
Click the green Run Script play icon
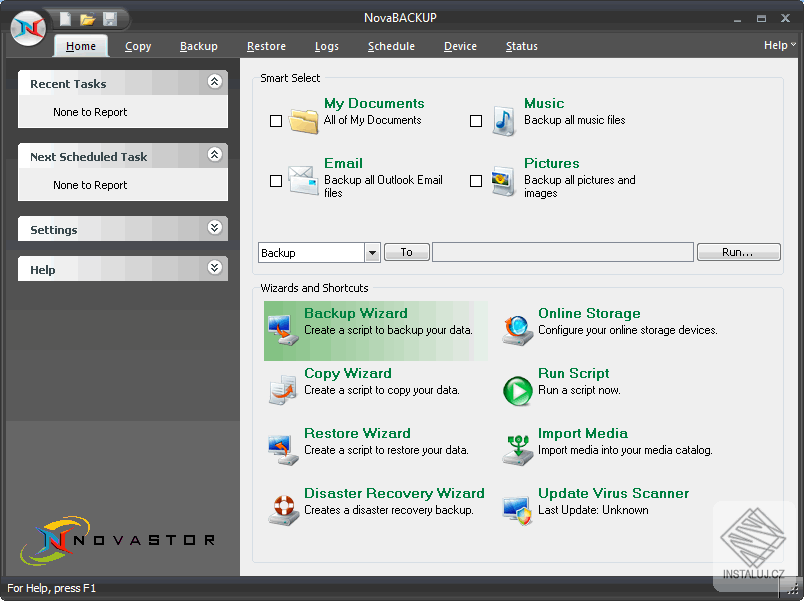click(x=517, y=391)
